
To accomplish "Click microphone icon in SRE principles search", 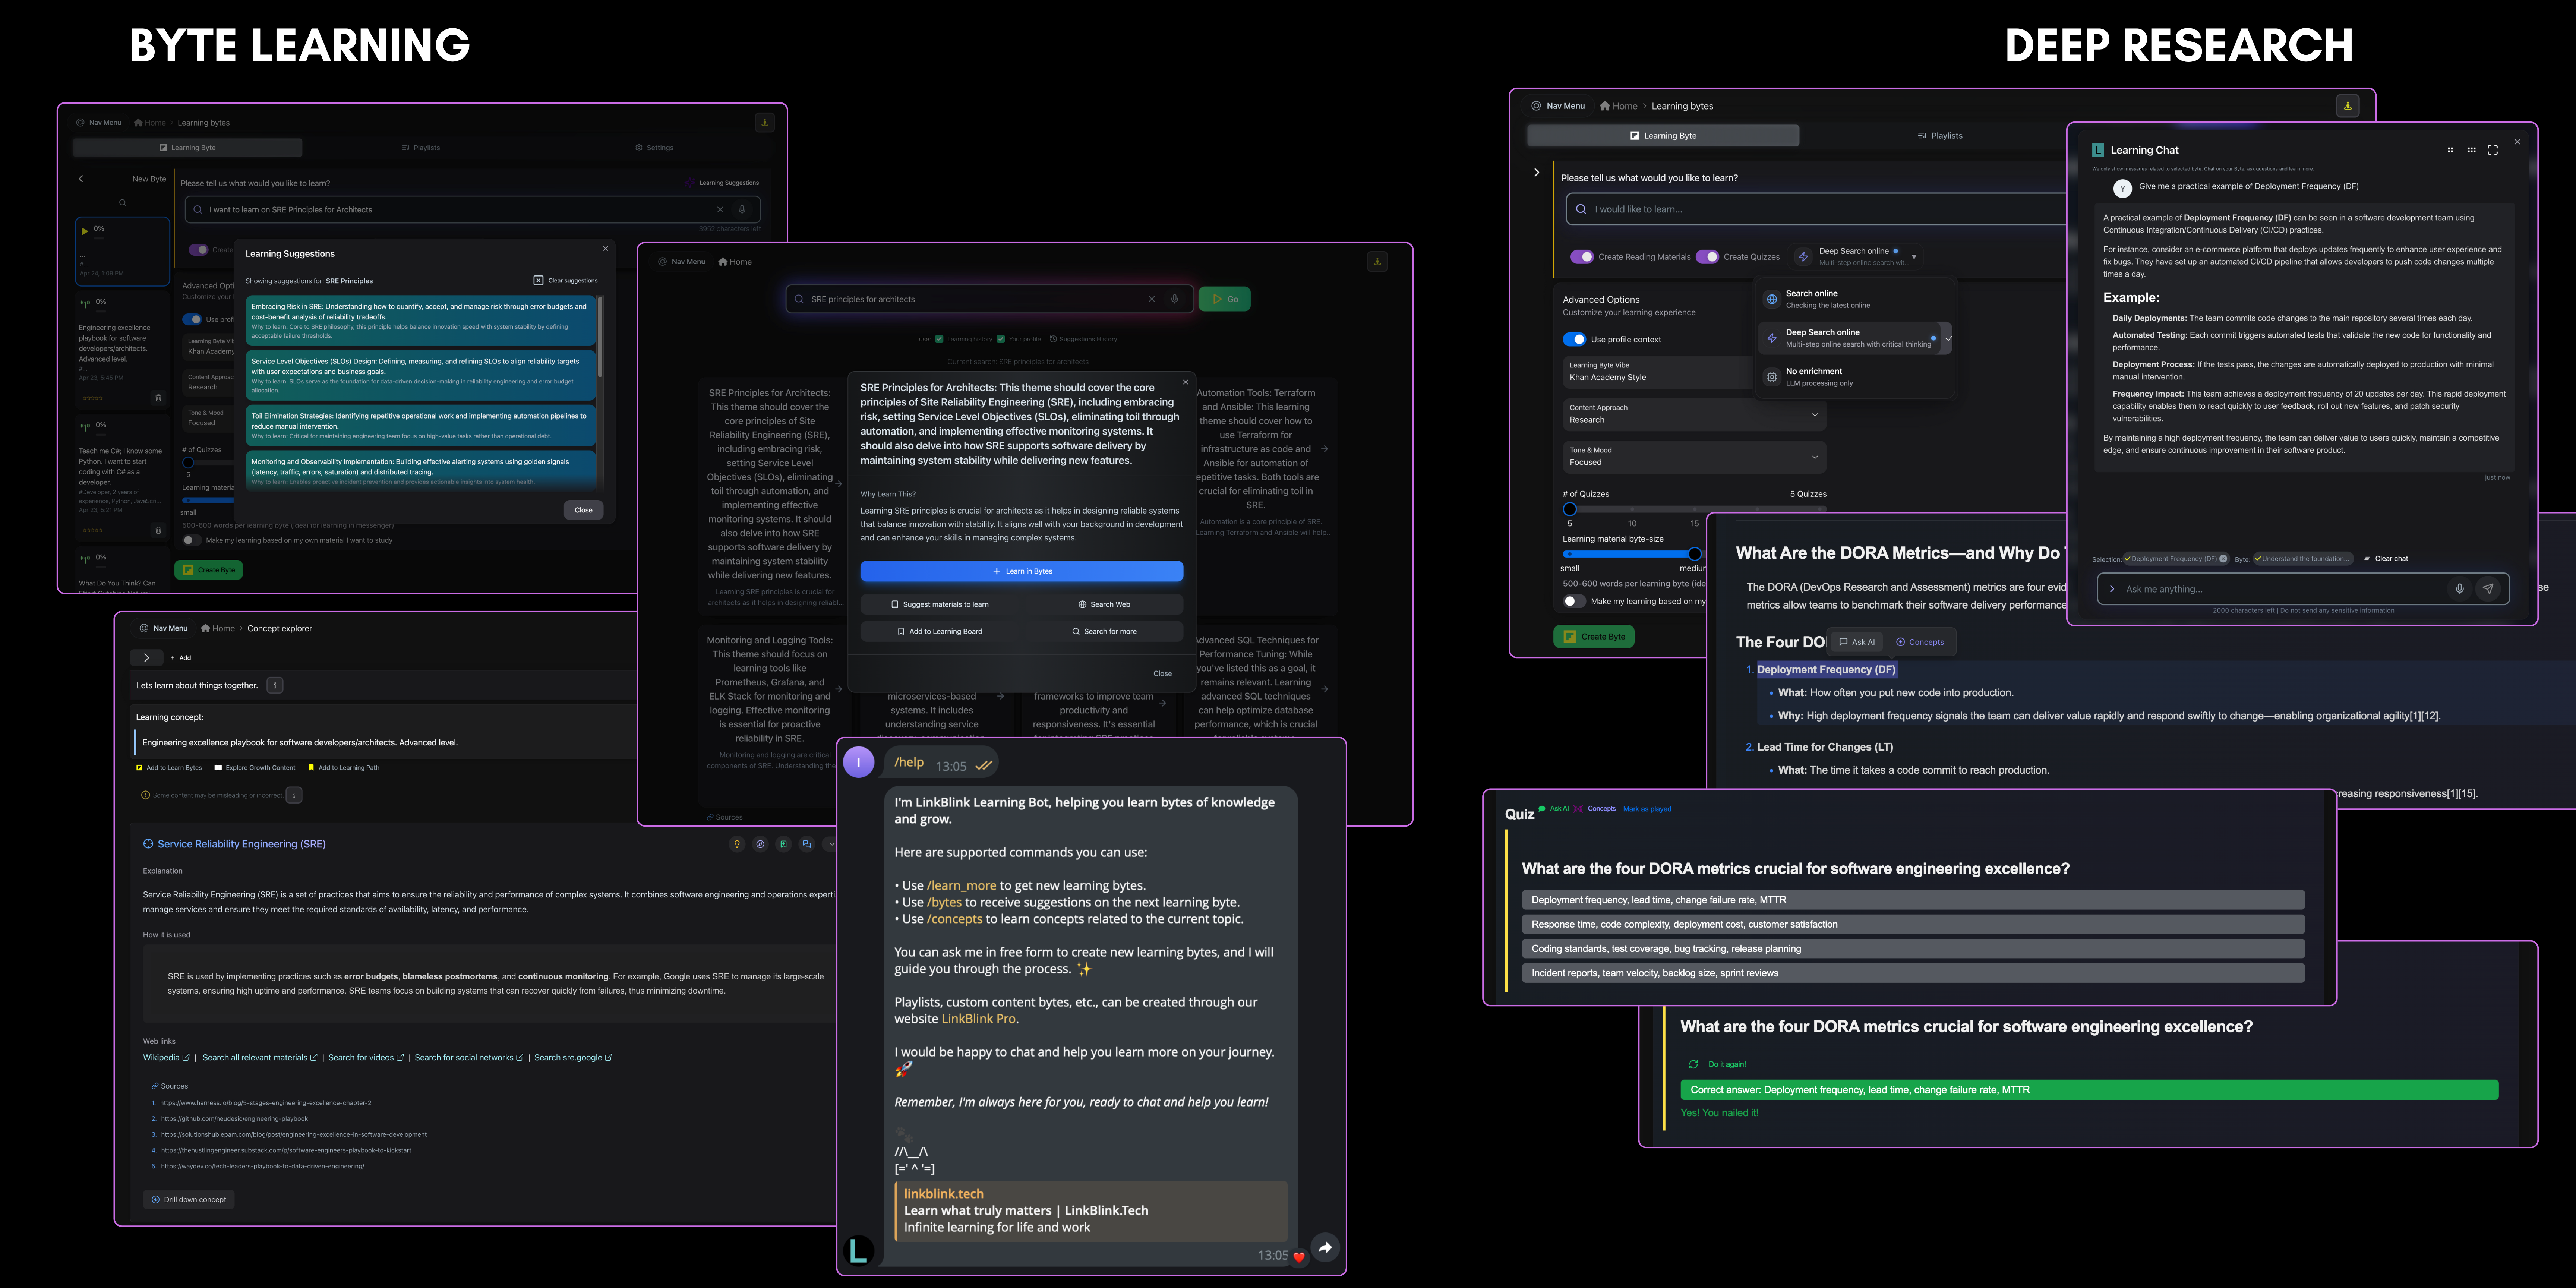I will 1175,299.
